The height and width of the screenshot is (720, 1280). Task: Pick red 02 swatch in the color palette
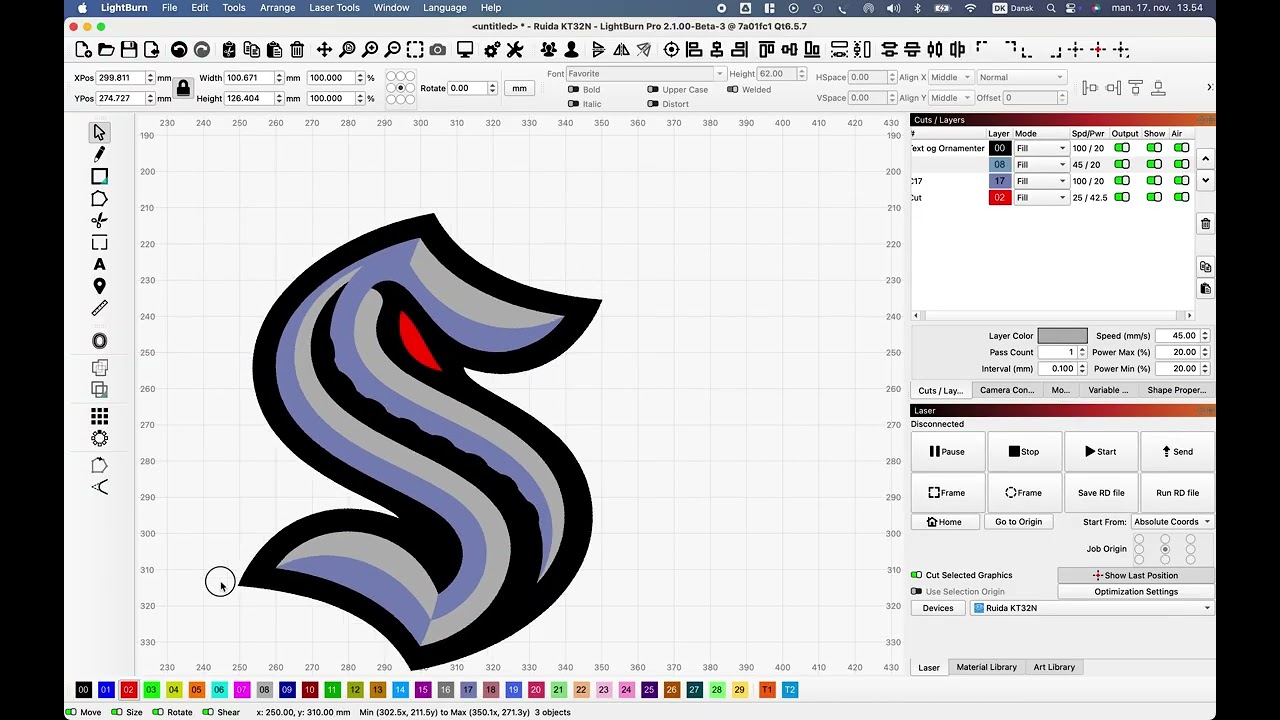(128, 690)
